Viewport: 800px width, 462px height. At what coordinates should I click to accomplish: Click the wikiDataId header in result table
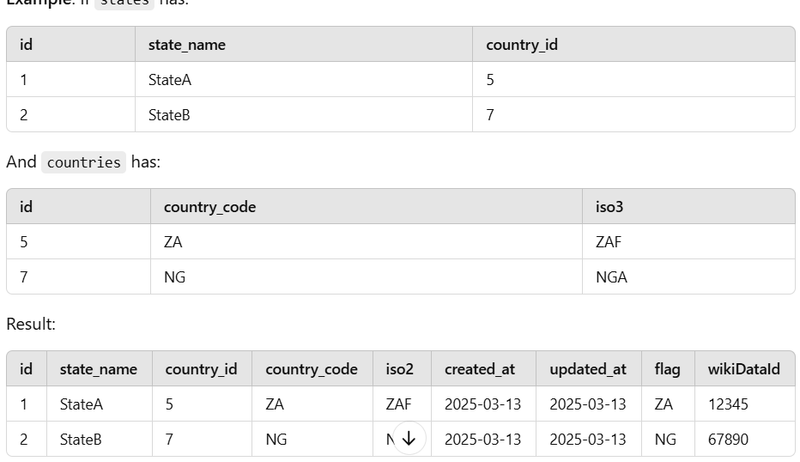pyautogui.click(x=743, y=369)
